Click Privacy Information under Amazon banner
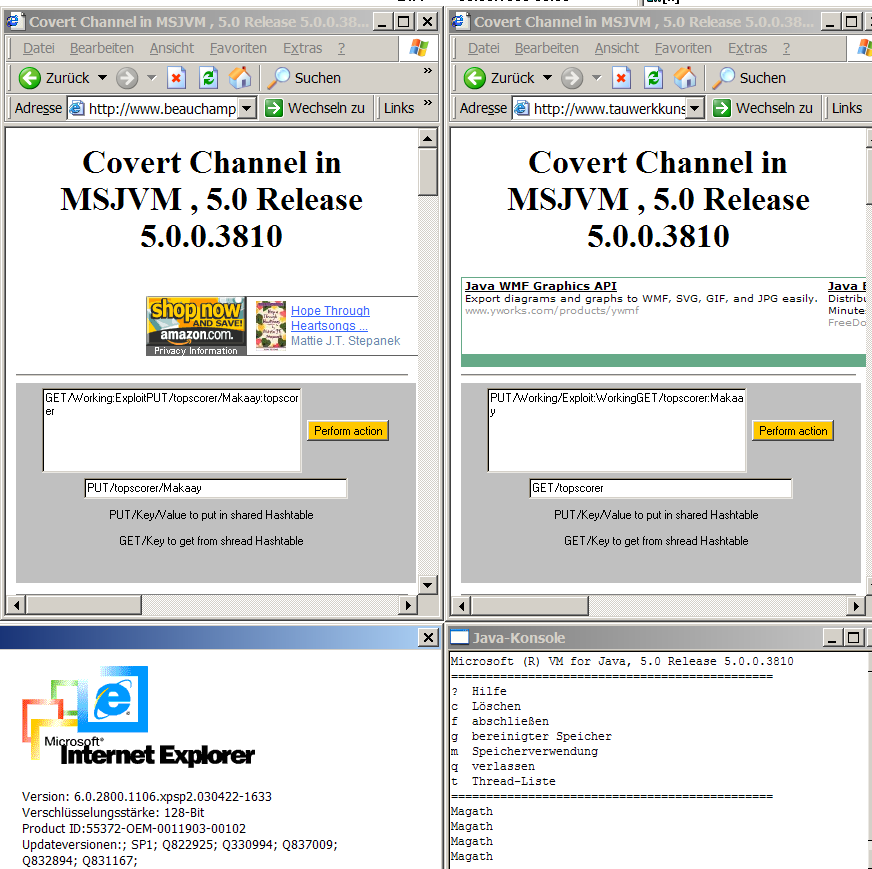Viewport: 872px width, 869px height. pos(196,351)
